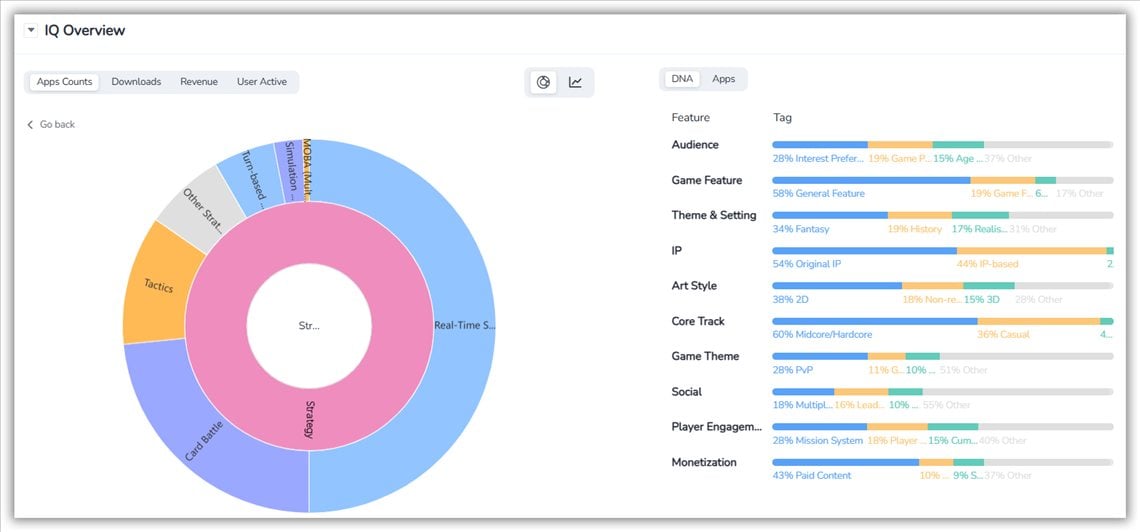Click the Other Strat... gray segment
Screen dimensions: 1140x532
(x=204, y=211)
